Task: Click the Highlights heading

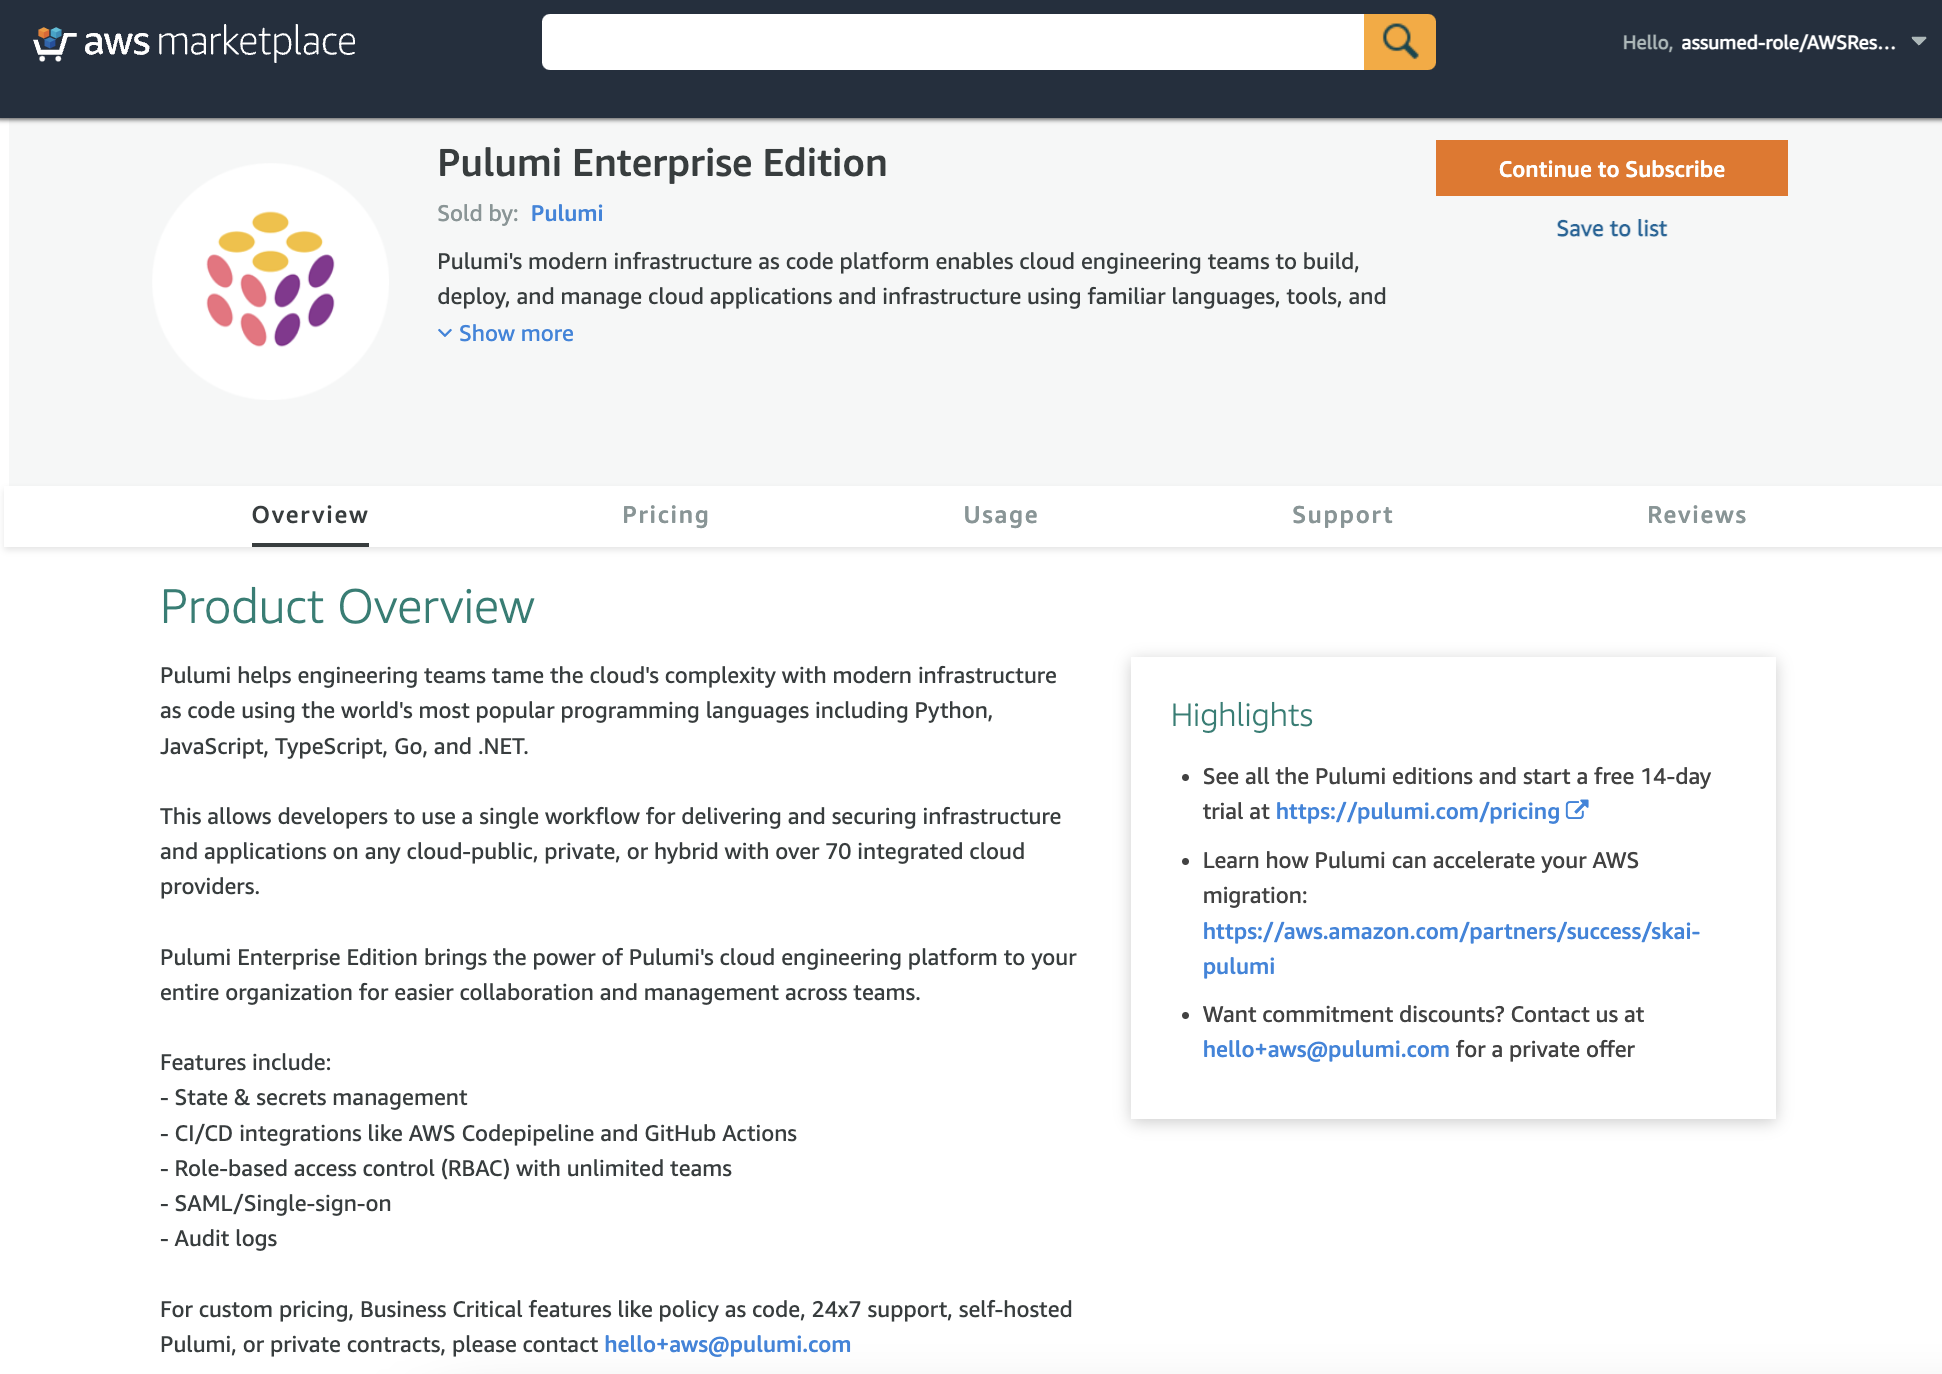Action: coord(1241,715)
